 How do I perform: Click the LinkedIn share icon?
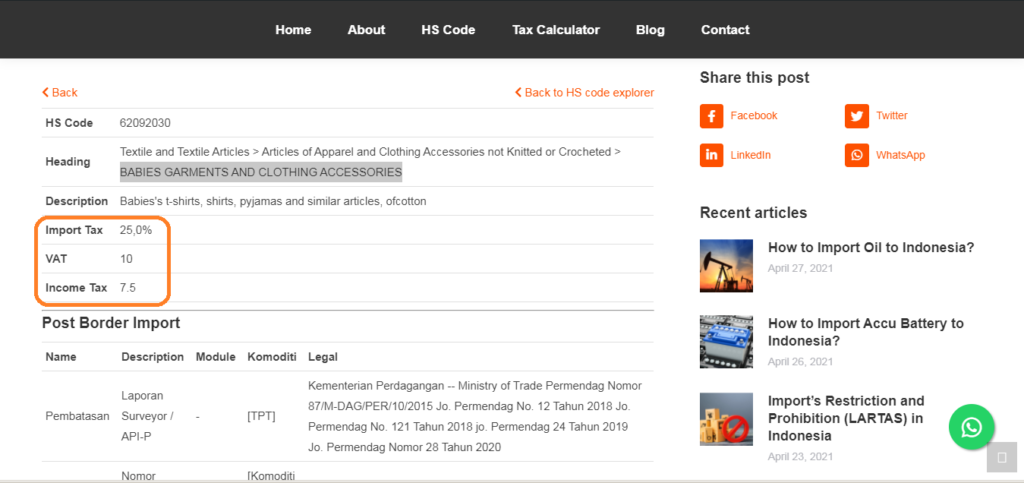click(711, 155)
